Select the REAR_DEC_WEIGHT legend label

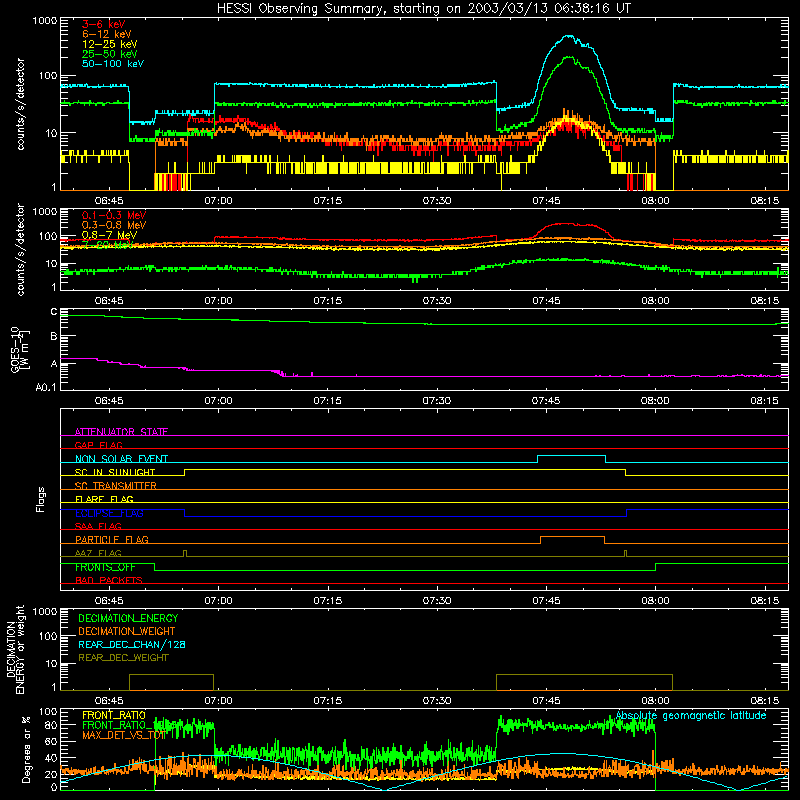(x=123, y=658)
